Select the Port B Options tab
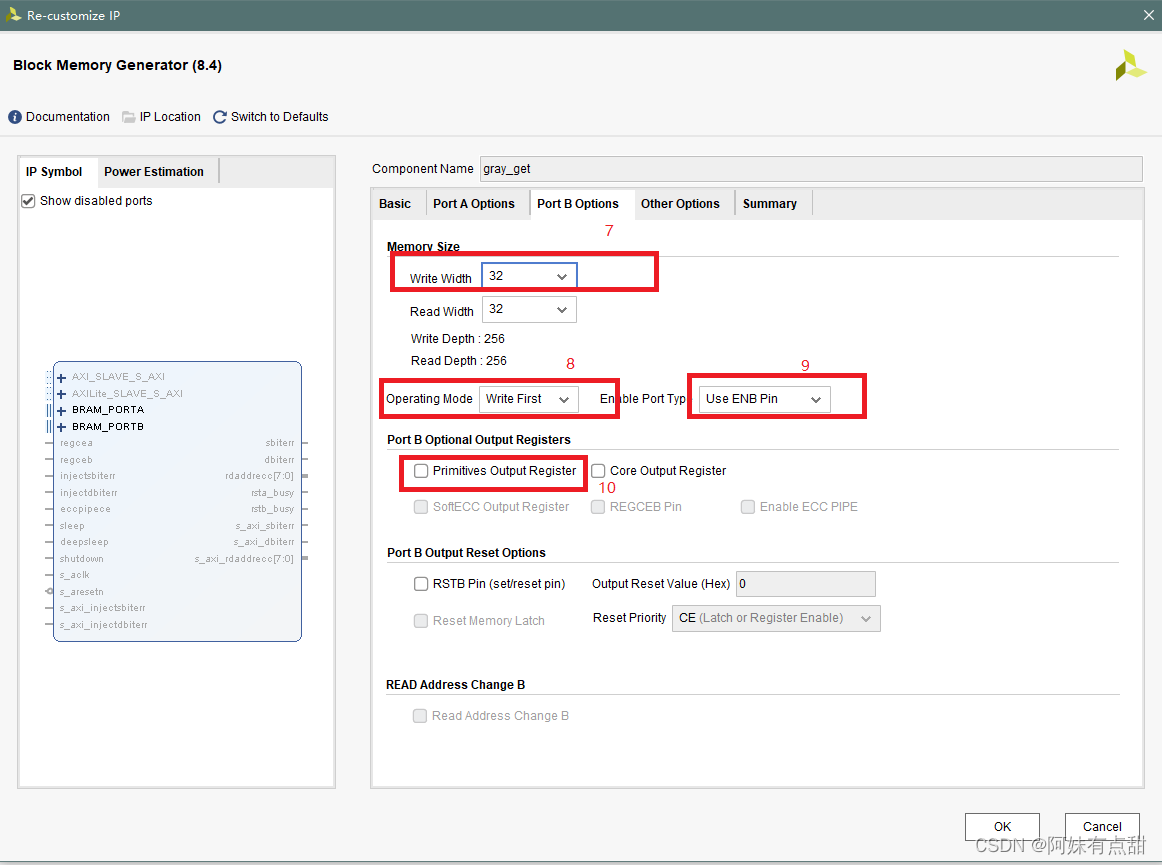 coord(577,204)
